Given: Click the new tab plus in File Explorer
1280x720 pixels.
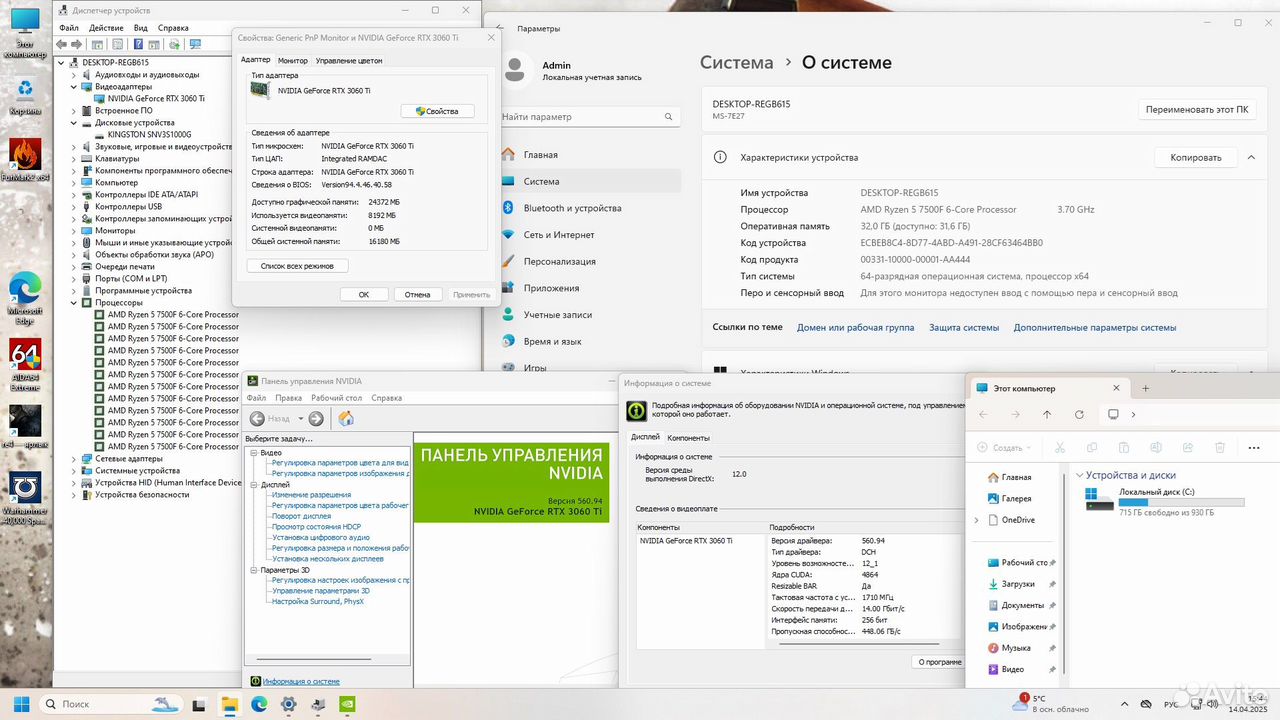Looking at the screenshot, I should point(1146,388).
